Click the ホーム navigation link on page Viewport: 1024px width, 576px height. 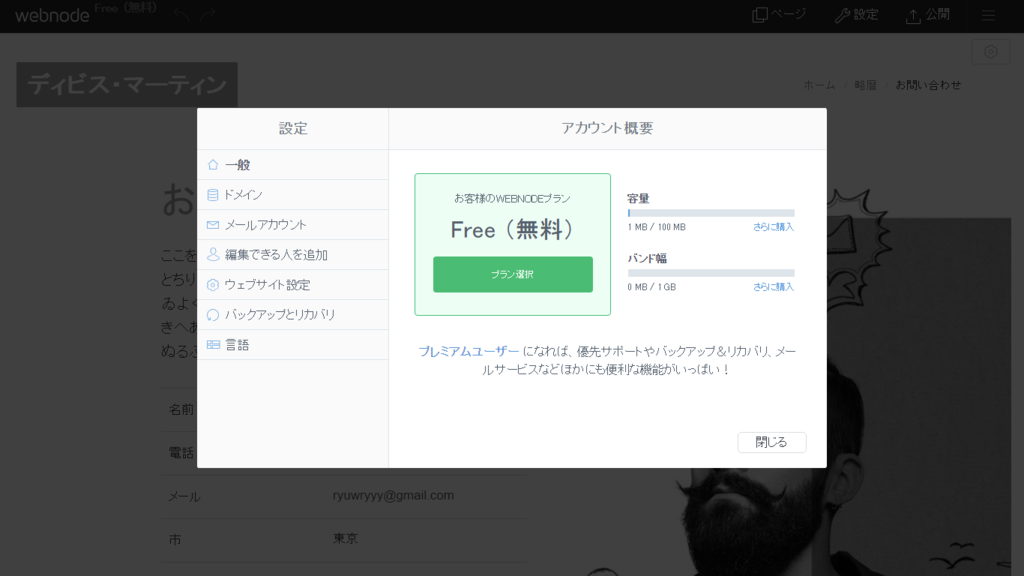point(819,85)
